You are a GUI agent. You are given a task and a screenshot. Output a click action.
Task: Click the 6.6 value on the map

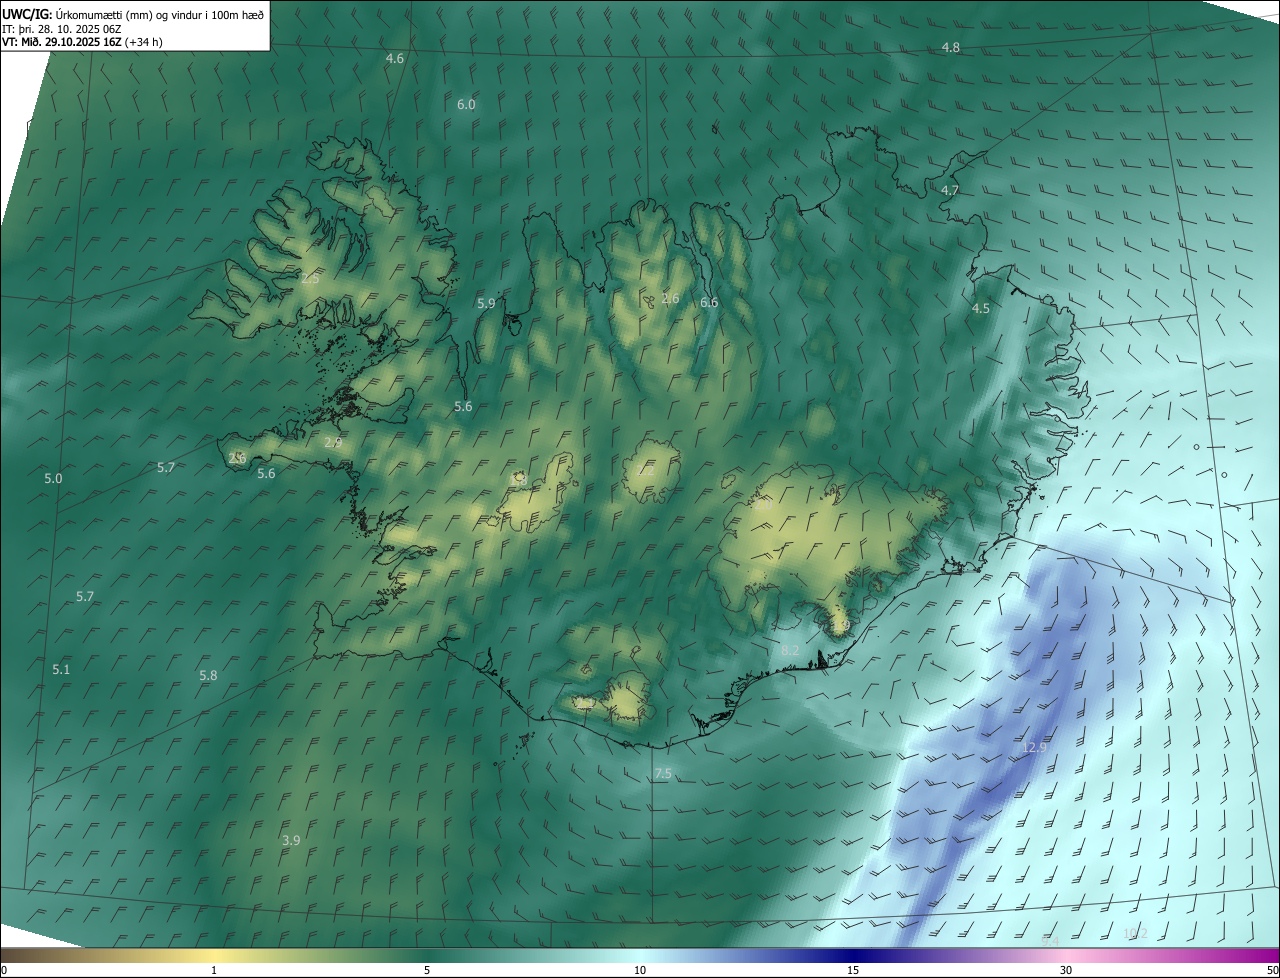(709, 303)
